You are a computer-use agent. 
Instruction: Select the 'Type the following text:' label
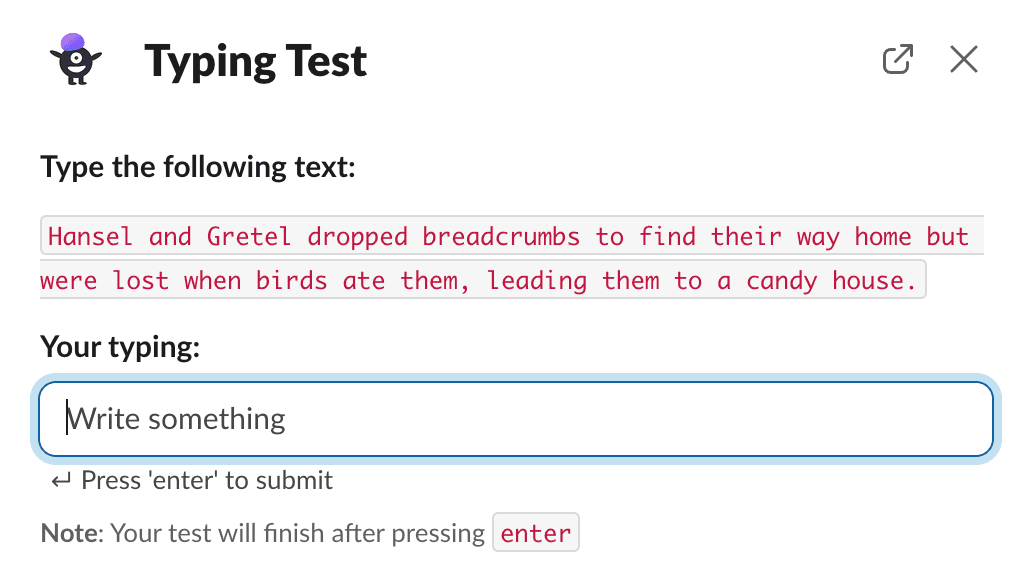coord(198,167)
